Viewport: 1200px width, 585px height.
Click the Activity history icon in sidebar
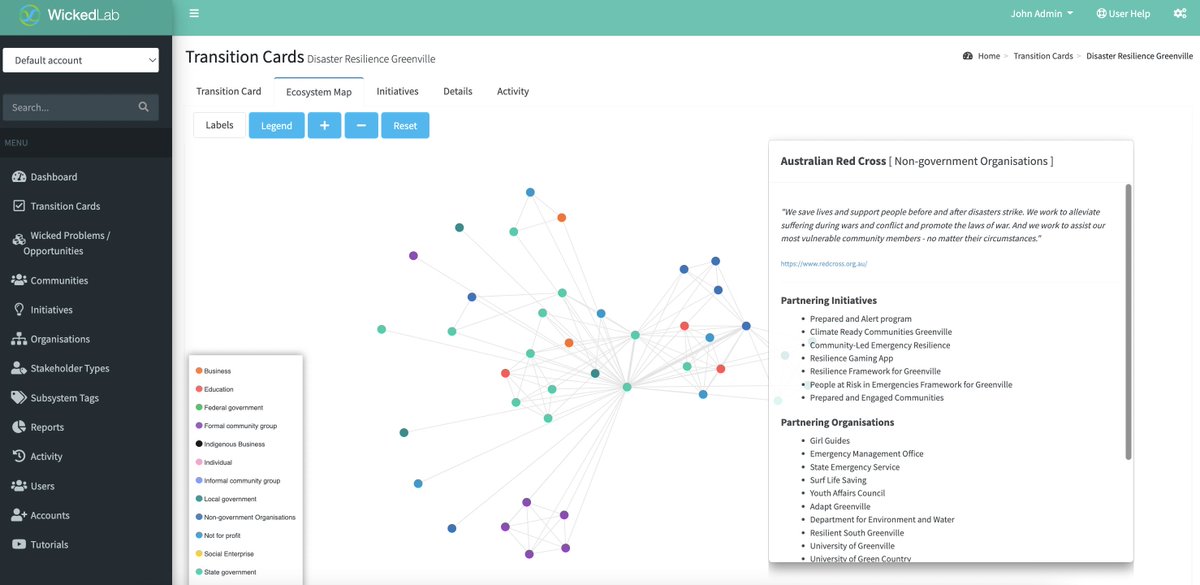click(19, 456)
